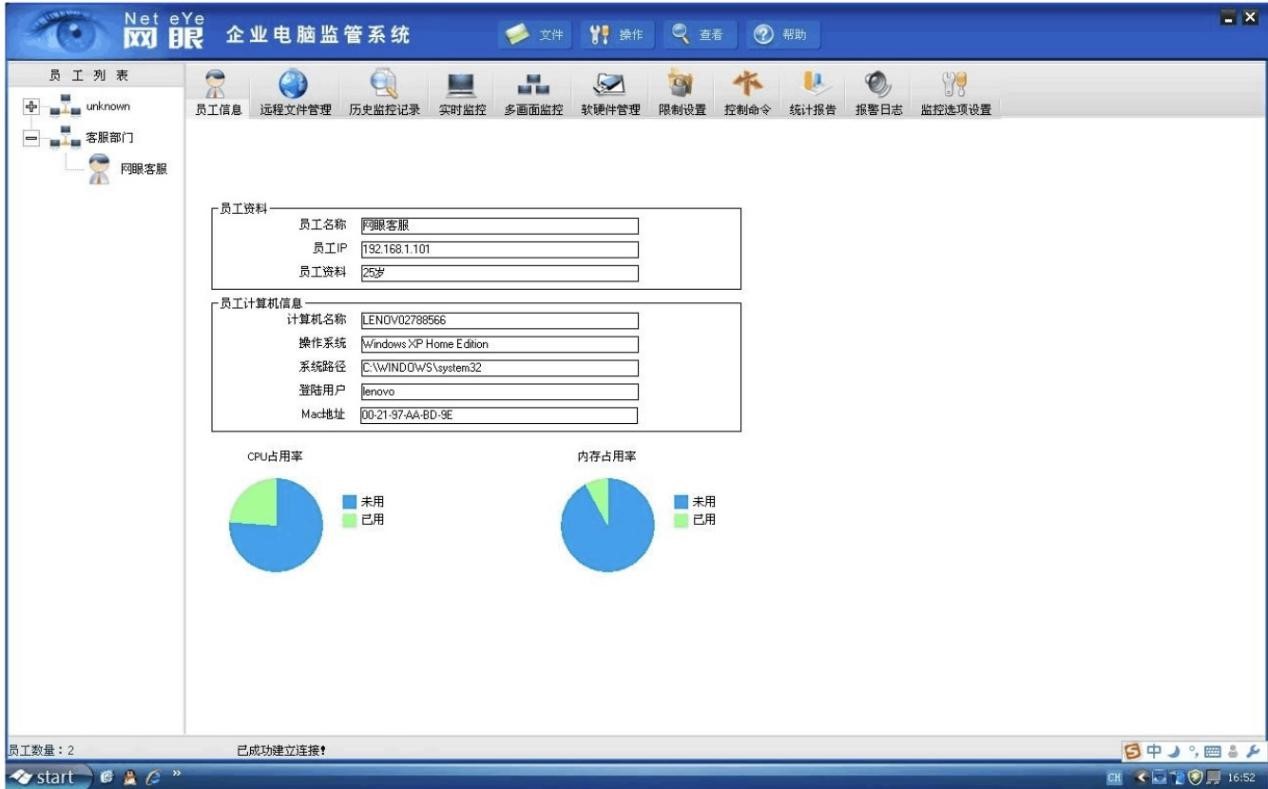Open 实时监控 monitor icon
The width and height of the screenshot is (1268, 789).
click(x=461, y=85)
